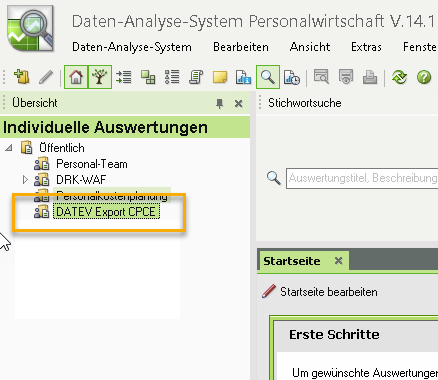This screenshot has height=380, width=438.
Task: Click the yellow sticky note toolbar icon
Action: (x=220, y=77)
